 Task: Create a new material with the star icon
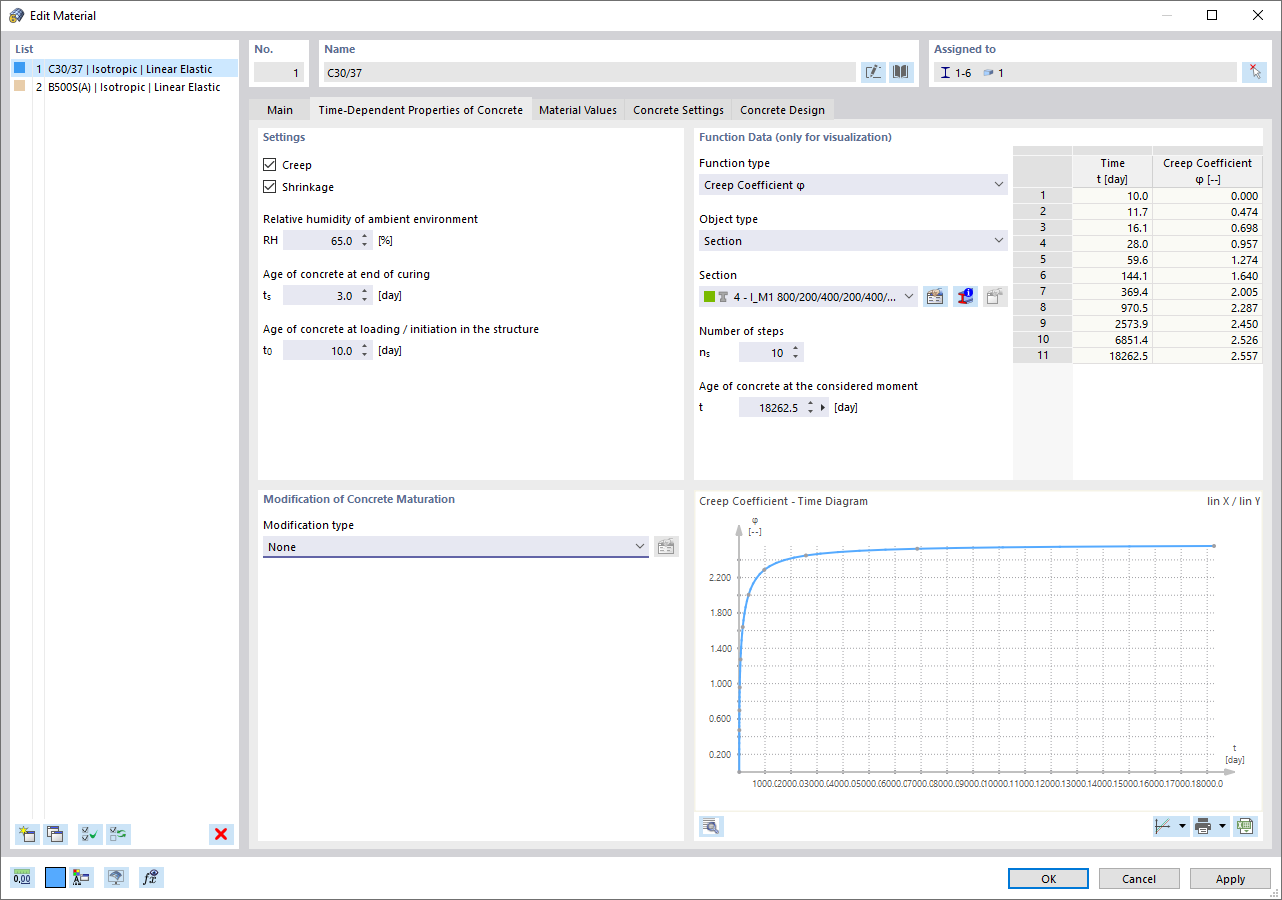pyautogui.click(x=27, y=834)
